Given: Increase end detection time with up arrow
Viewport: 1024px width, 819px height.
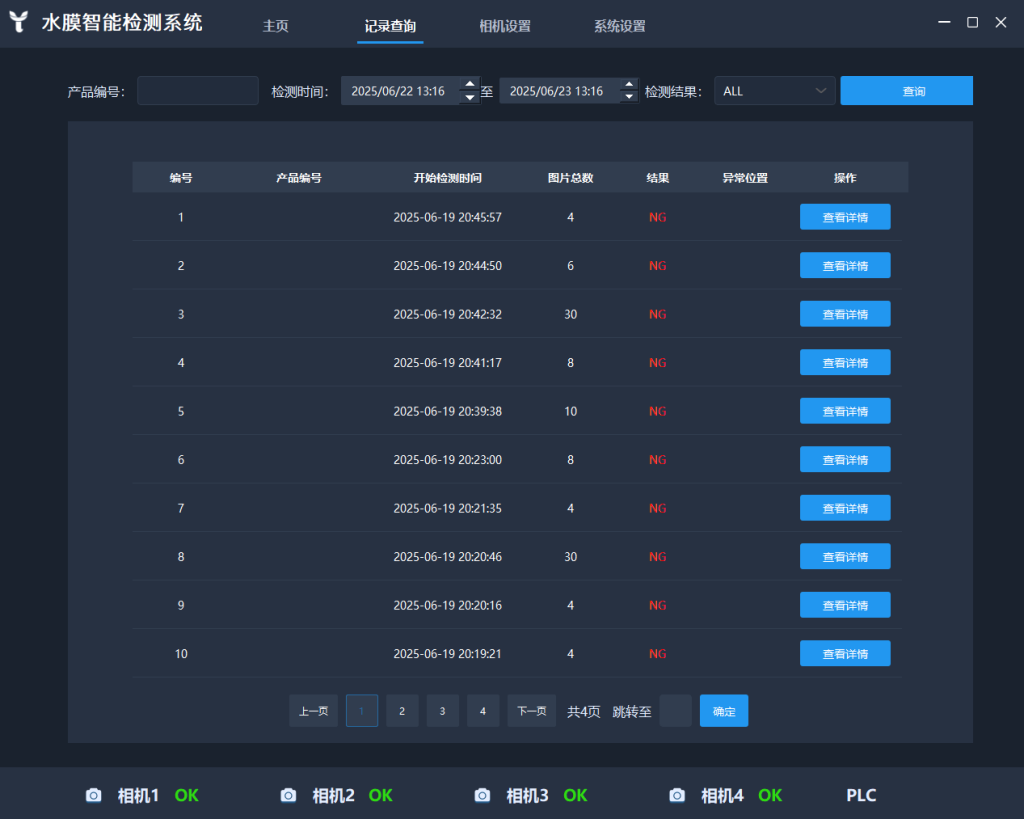Looking at the screenshot, I should (x=628, y=84).
